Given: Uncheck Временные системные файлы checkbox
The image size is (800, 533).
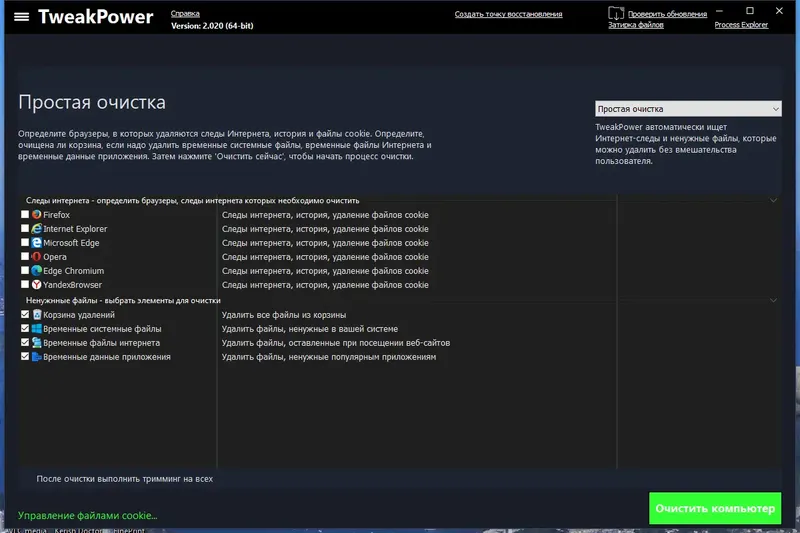Looking at the screenshot, I should (24, 328).
